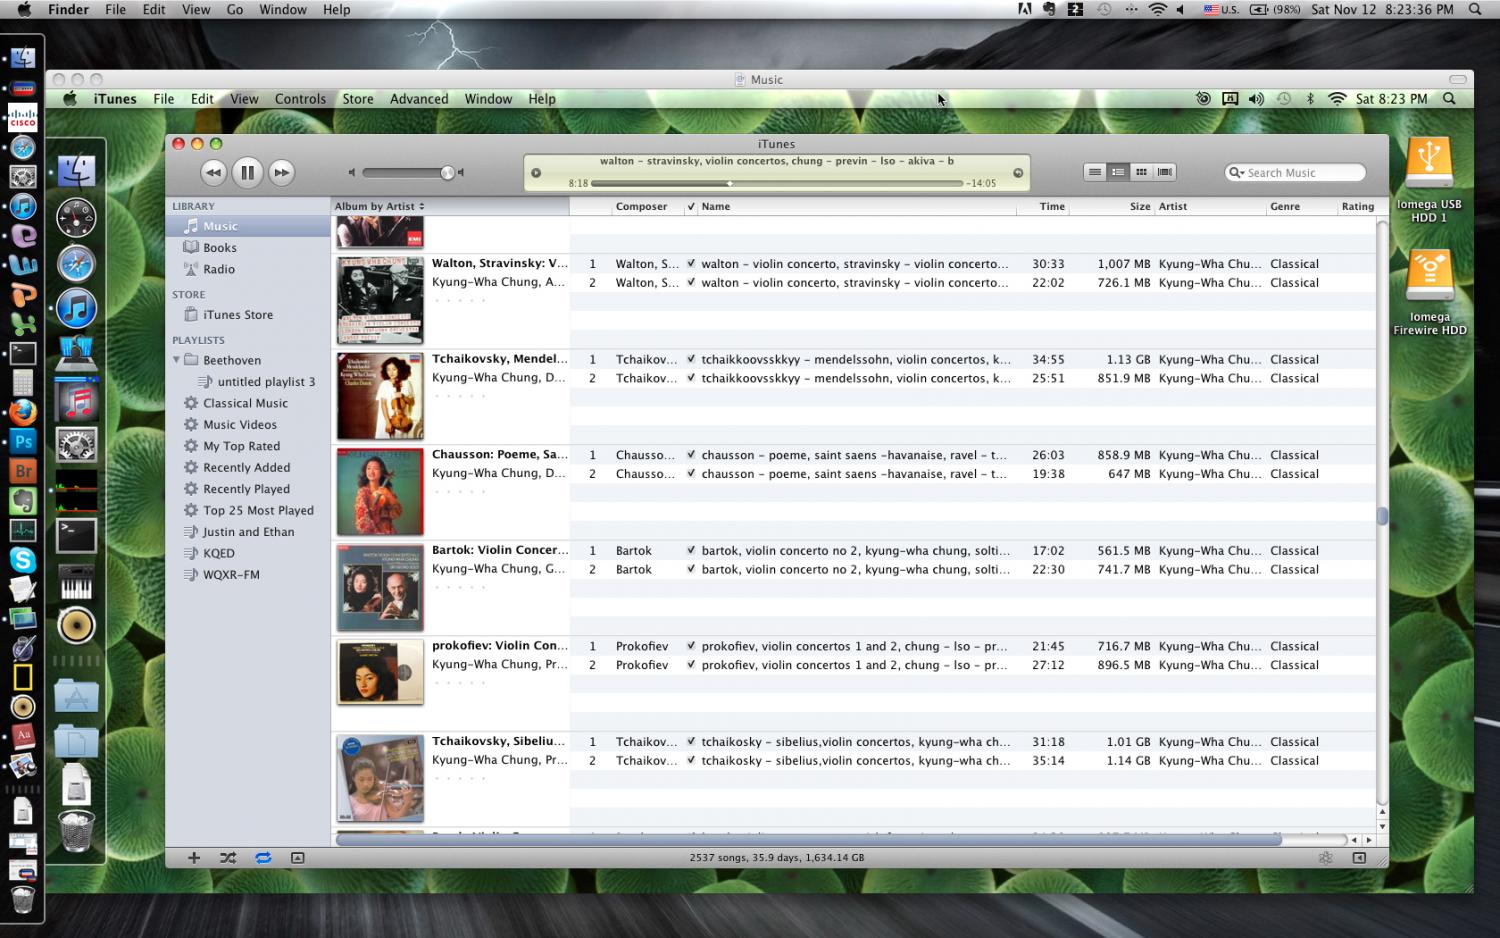Uncheck the 26:03 chausson poeme track

(x=691, y=455)
